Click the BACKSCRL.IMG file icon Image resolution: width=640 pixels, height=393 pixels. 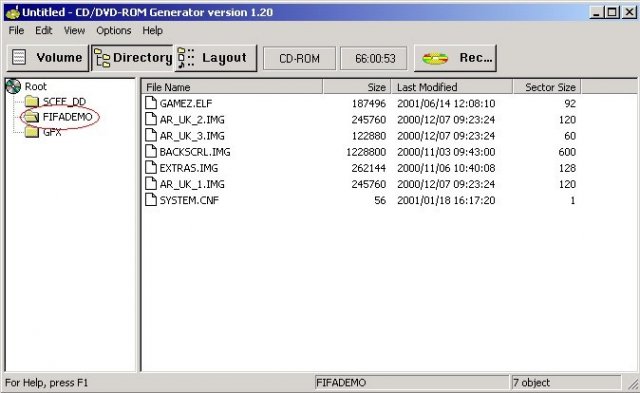[151, 151]
